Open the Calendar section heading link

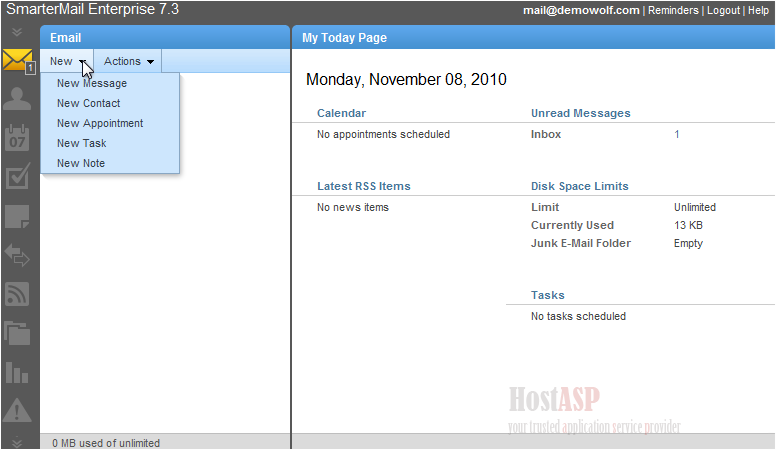341,113
